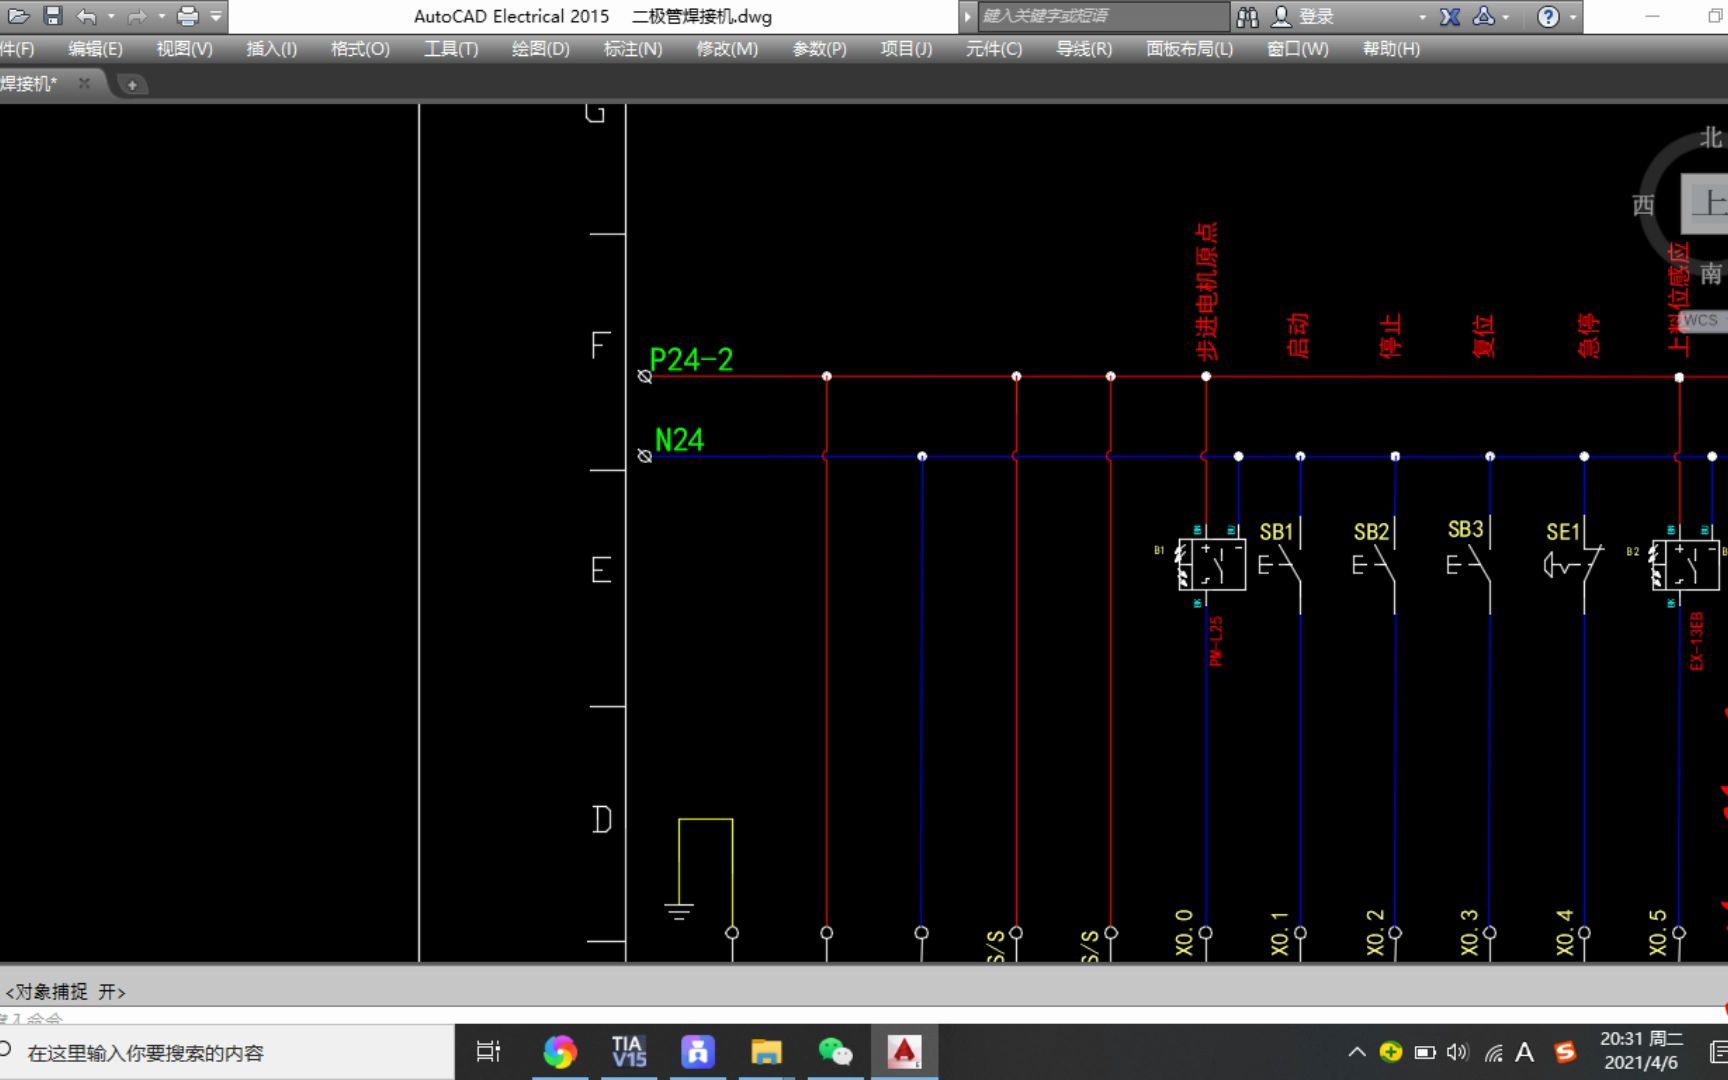
Task: Open the 面板布局(L) panel layout menu
Action: click(x=1189, y=49)
